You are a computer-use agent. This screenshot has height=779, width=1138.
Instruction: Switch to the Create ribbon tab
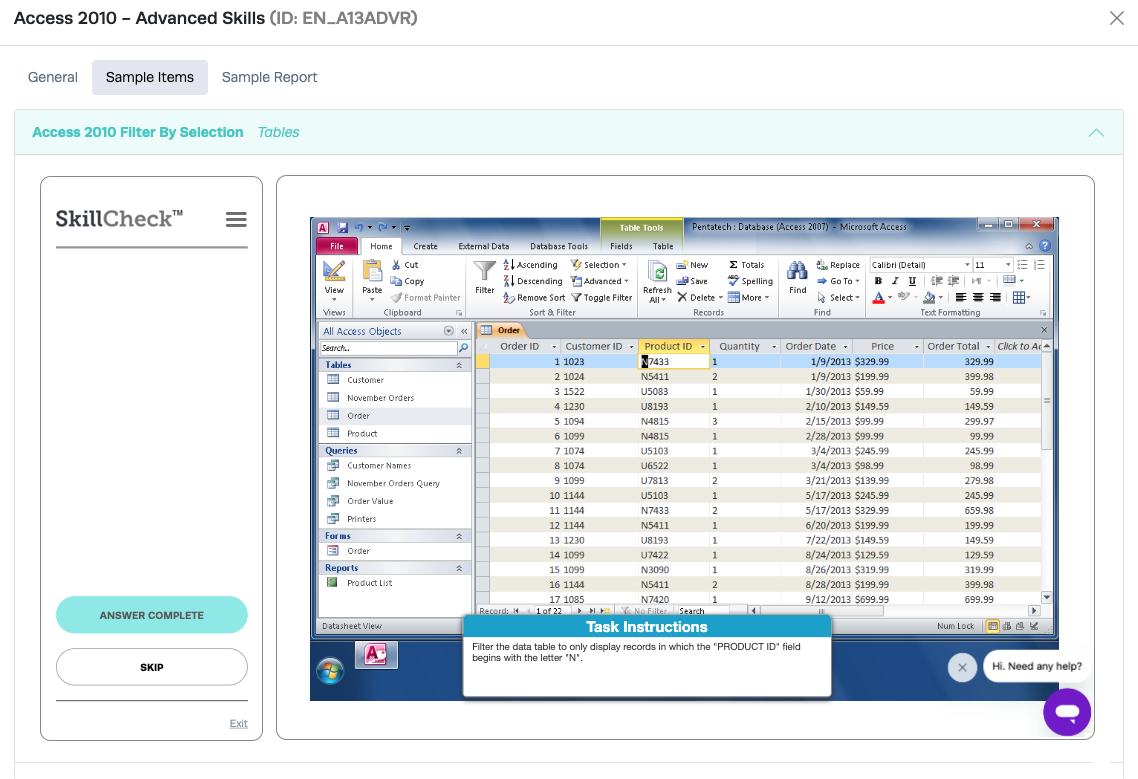pyautogui.click(x=425, y=246)
